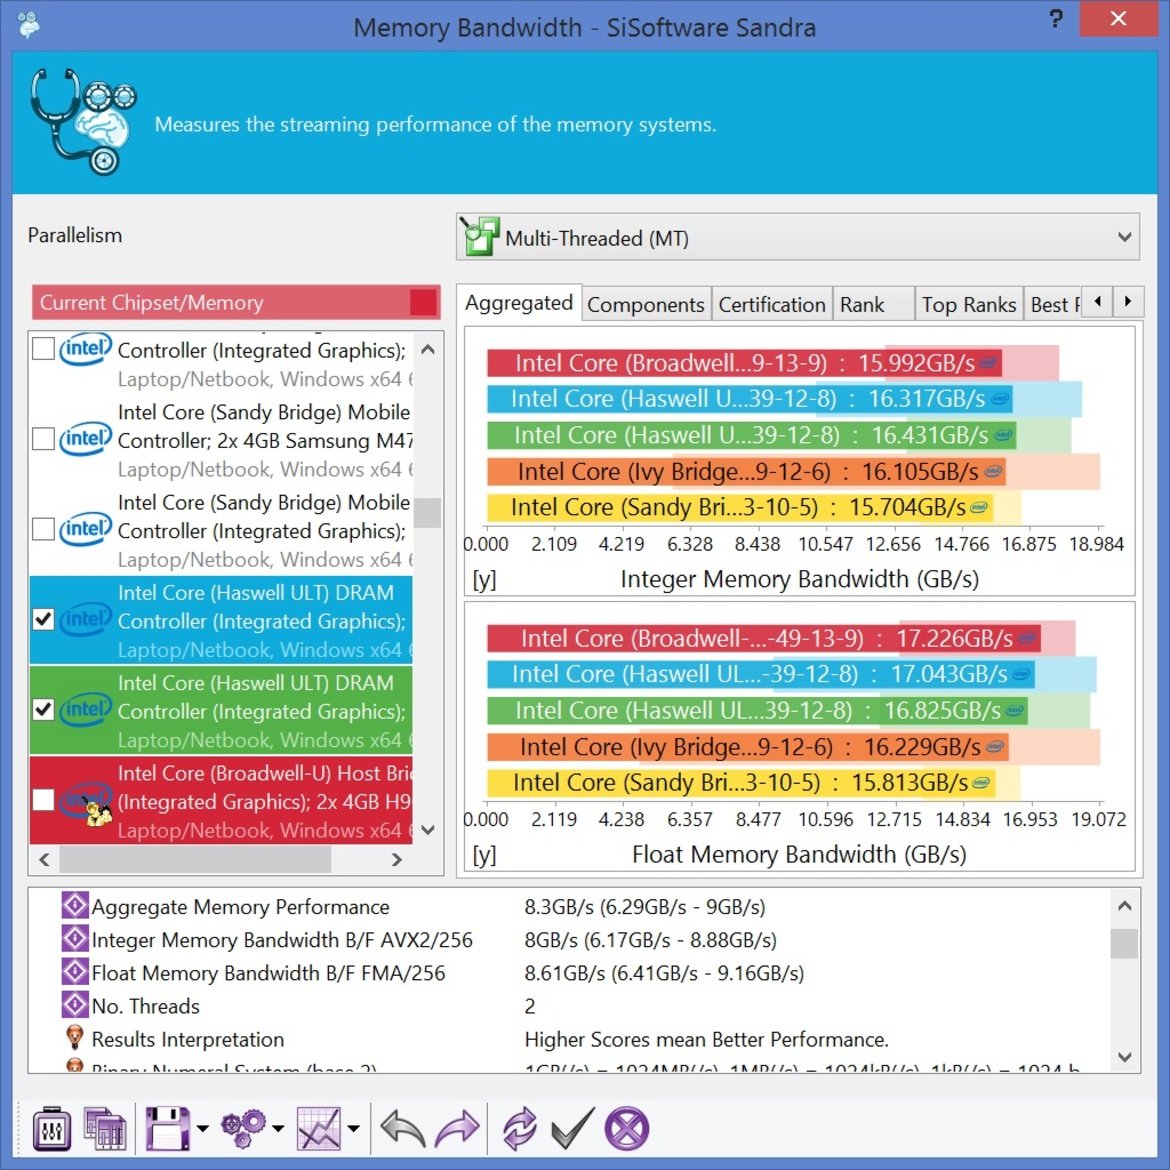The height and width of the screenshot is (1170, 1170).
Task: Check the Sandy Bridge 2x 4GB Samsung entry
Action: (43, 439)
